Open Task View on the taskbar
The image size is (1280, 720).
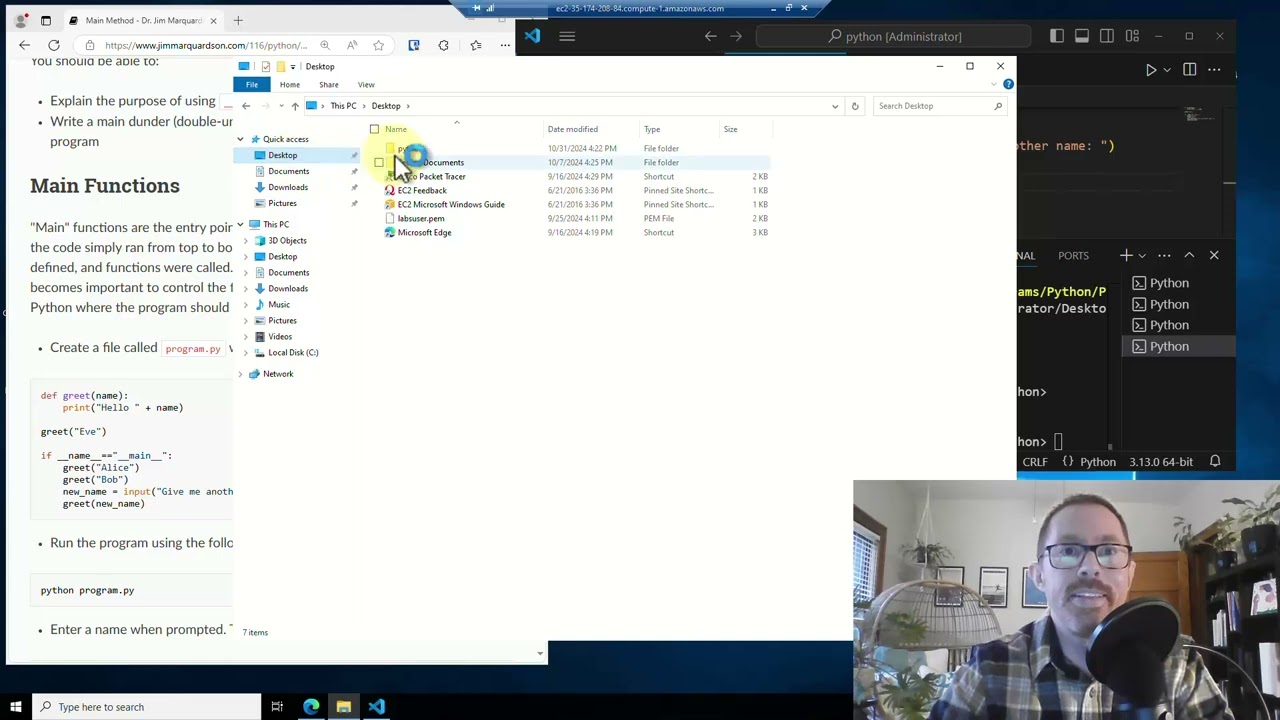pyautogui.click(x=277, y=707)
